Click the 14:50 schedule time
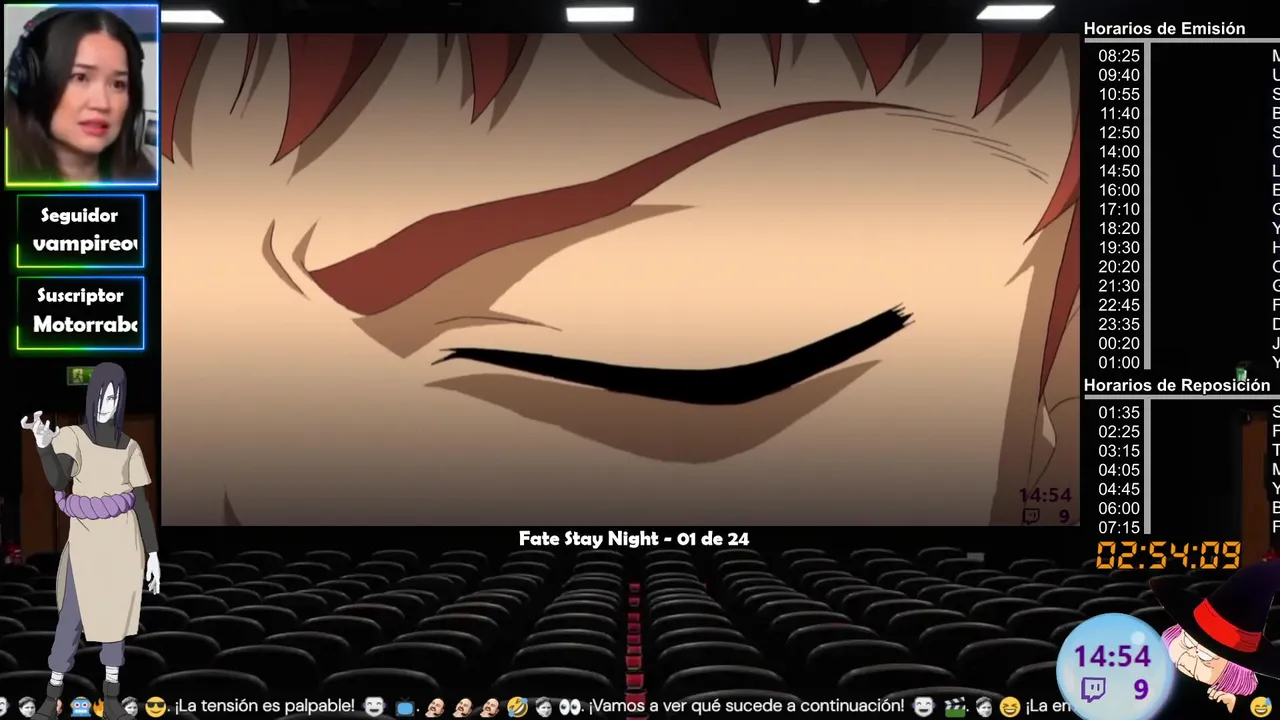The image size is (1280, 720). pos(1119,171)
